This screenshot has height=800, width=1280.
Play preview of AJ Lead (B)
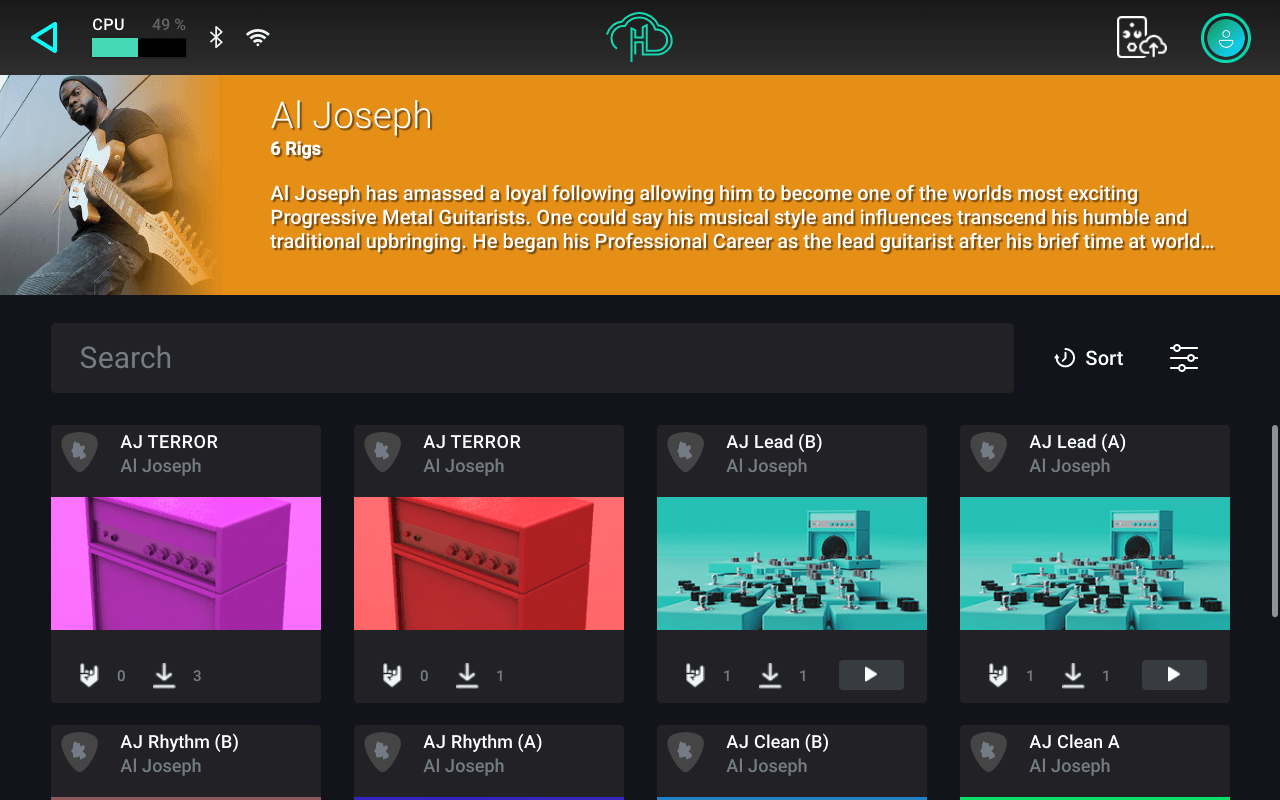[x=870, y=675]
